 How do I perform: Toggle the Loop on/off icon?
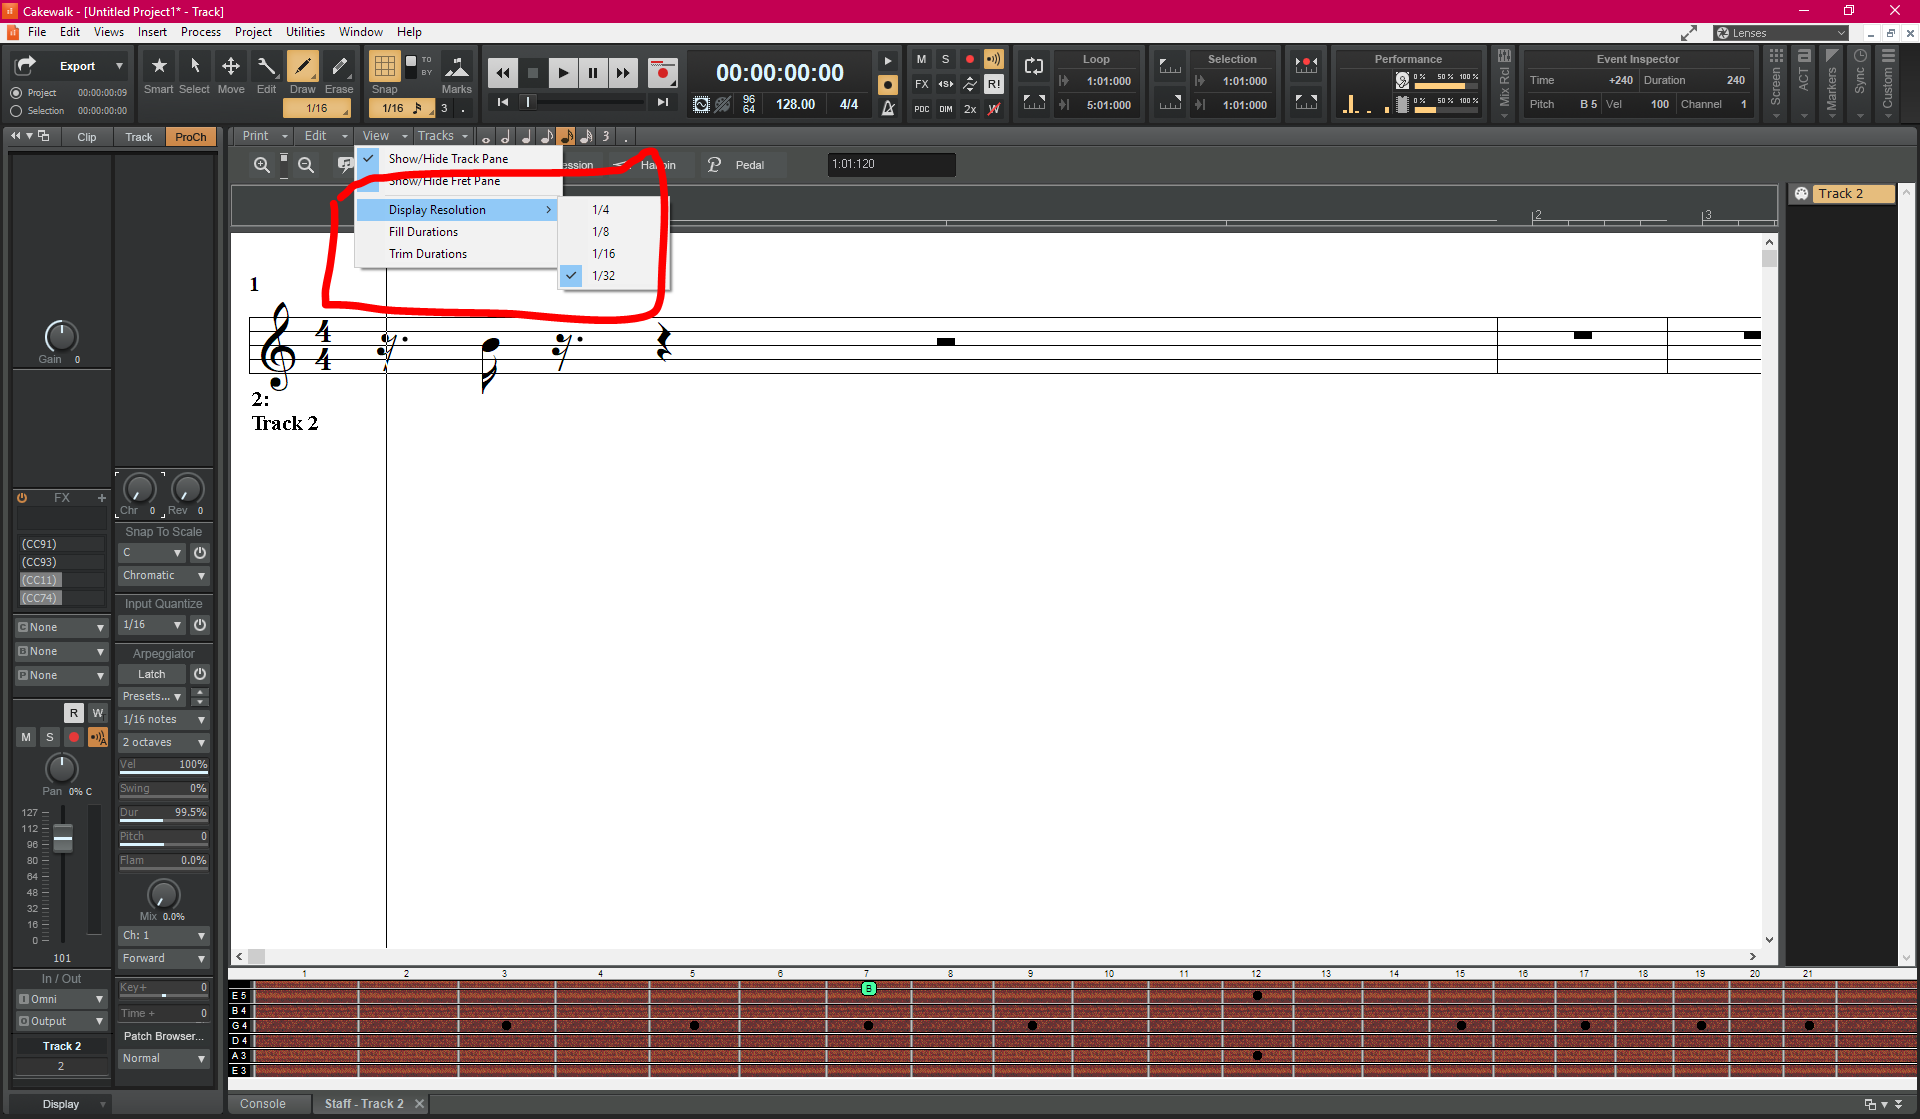pyautogui.click(x=1034, y=66)
